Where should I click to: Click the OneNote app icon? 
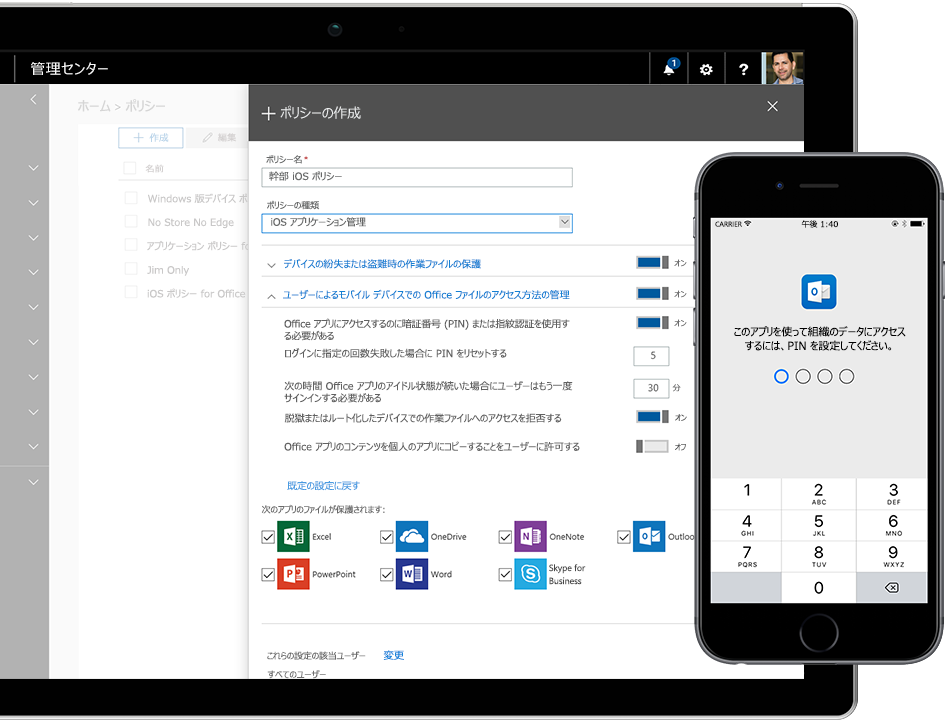click(530, 536)
